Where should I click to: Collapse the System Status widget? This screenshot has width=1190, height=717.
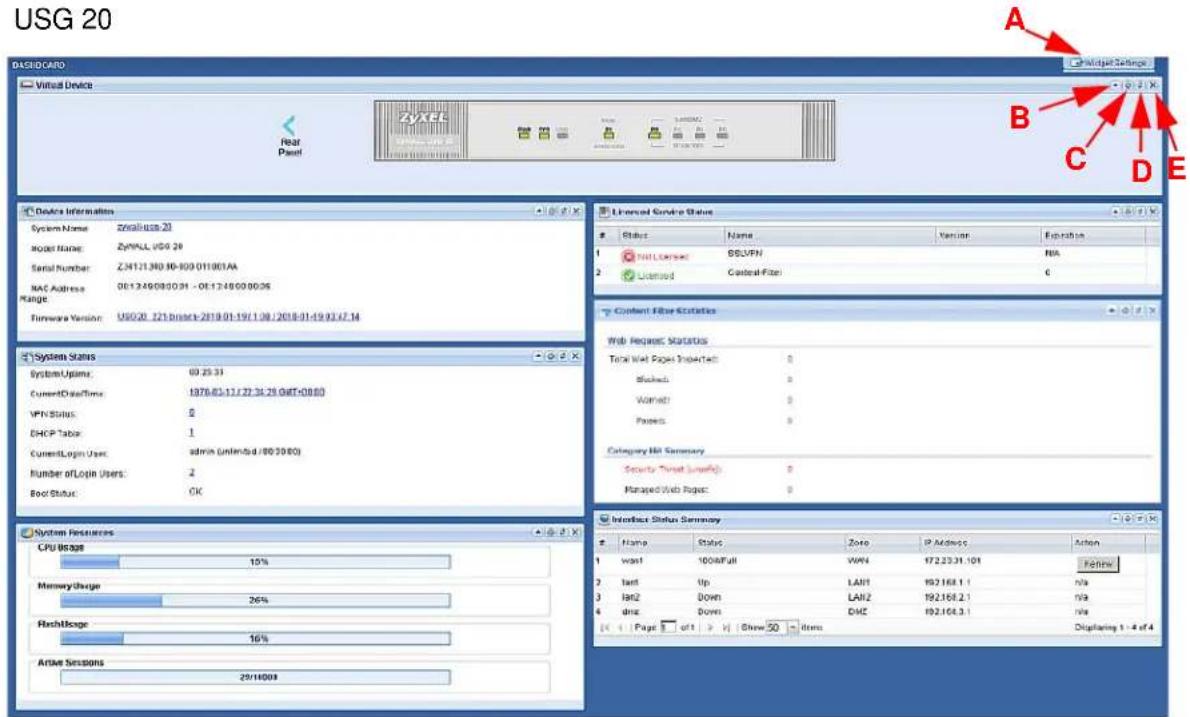(x=538, y=356)
